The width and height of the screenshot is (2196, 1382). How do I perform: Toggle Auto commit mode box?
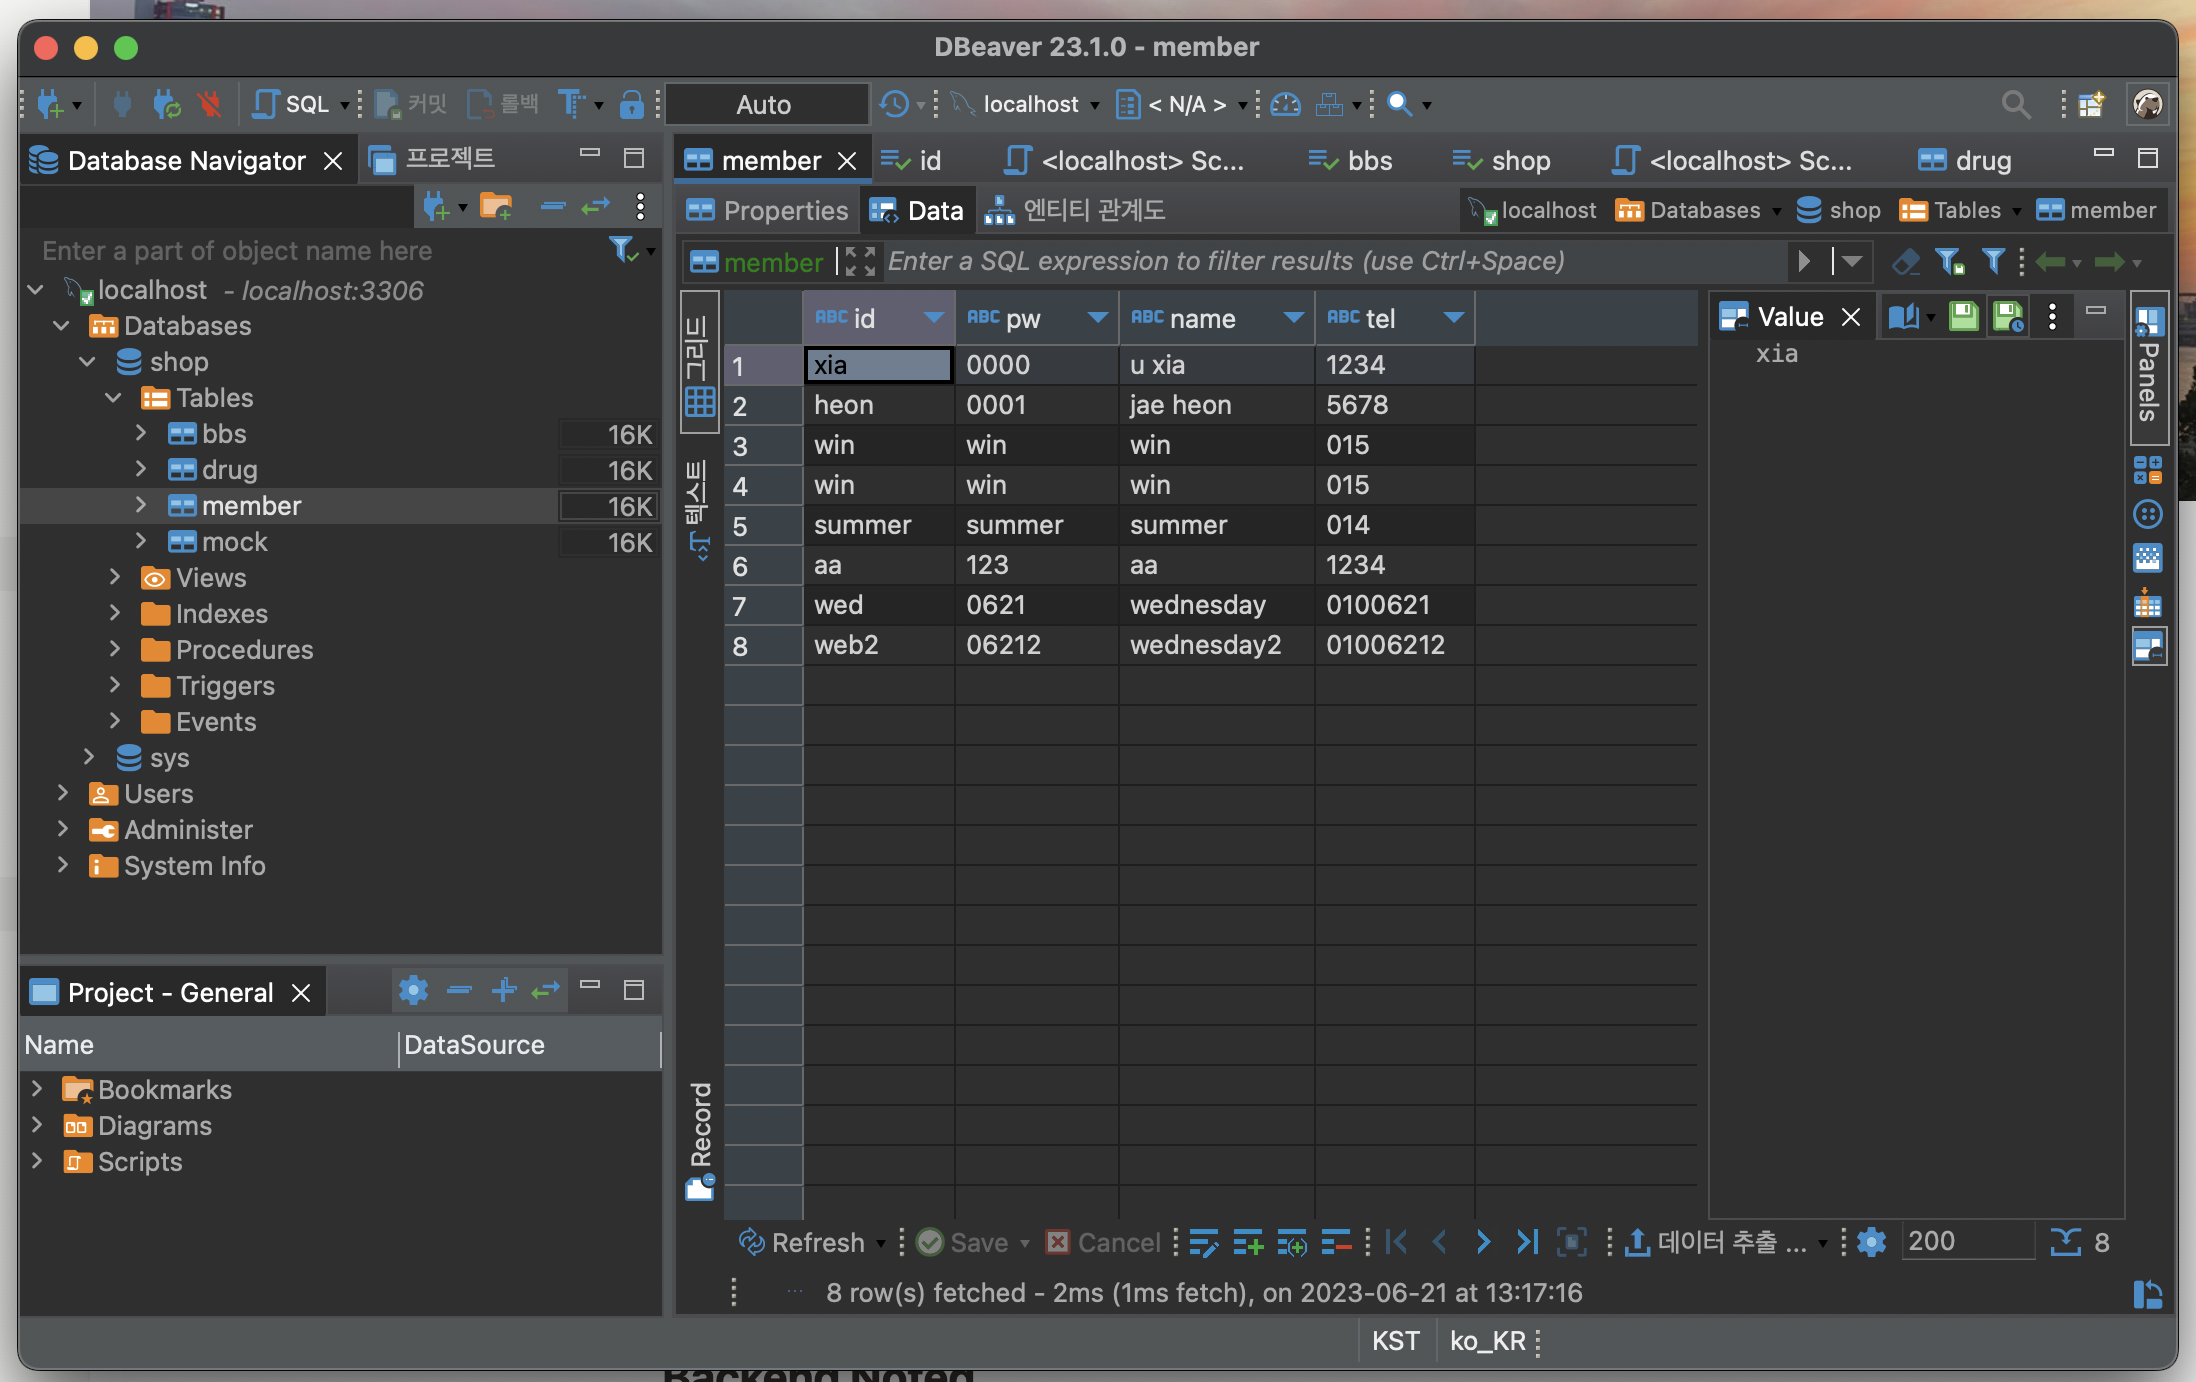click(765, 104)
